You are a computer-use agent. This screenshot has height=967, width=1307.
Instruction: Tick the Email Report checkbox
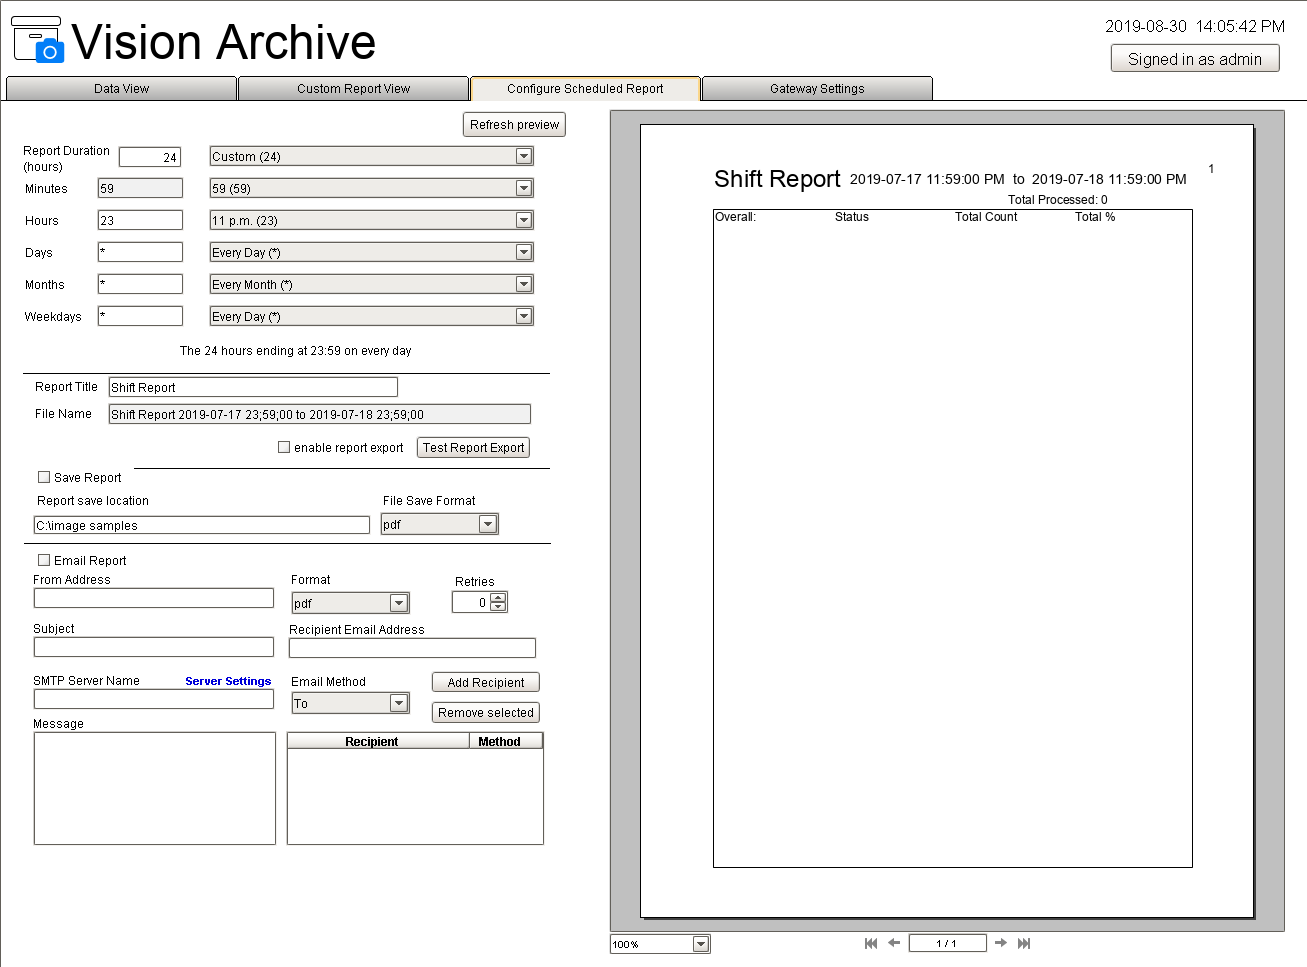click(44, 561)
